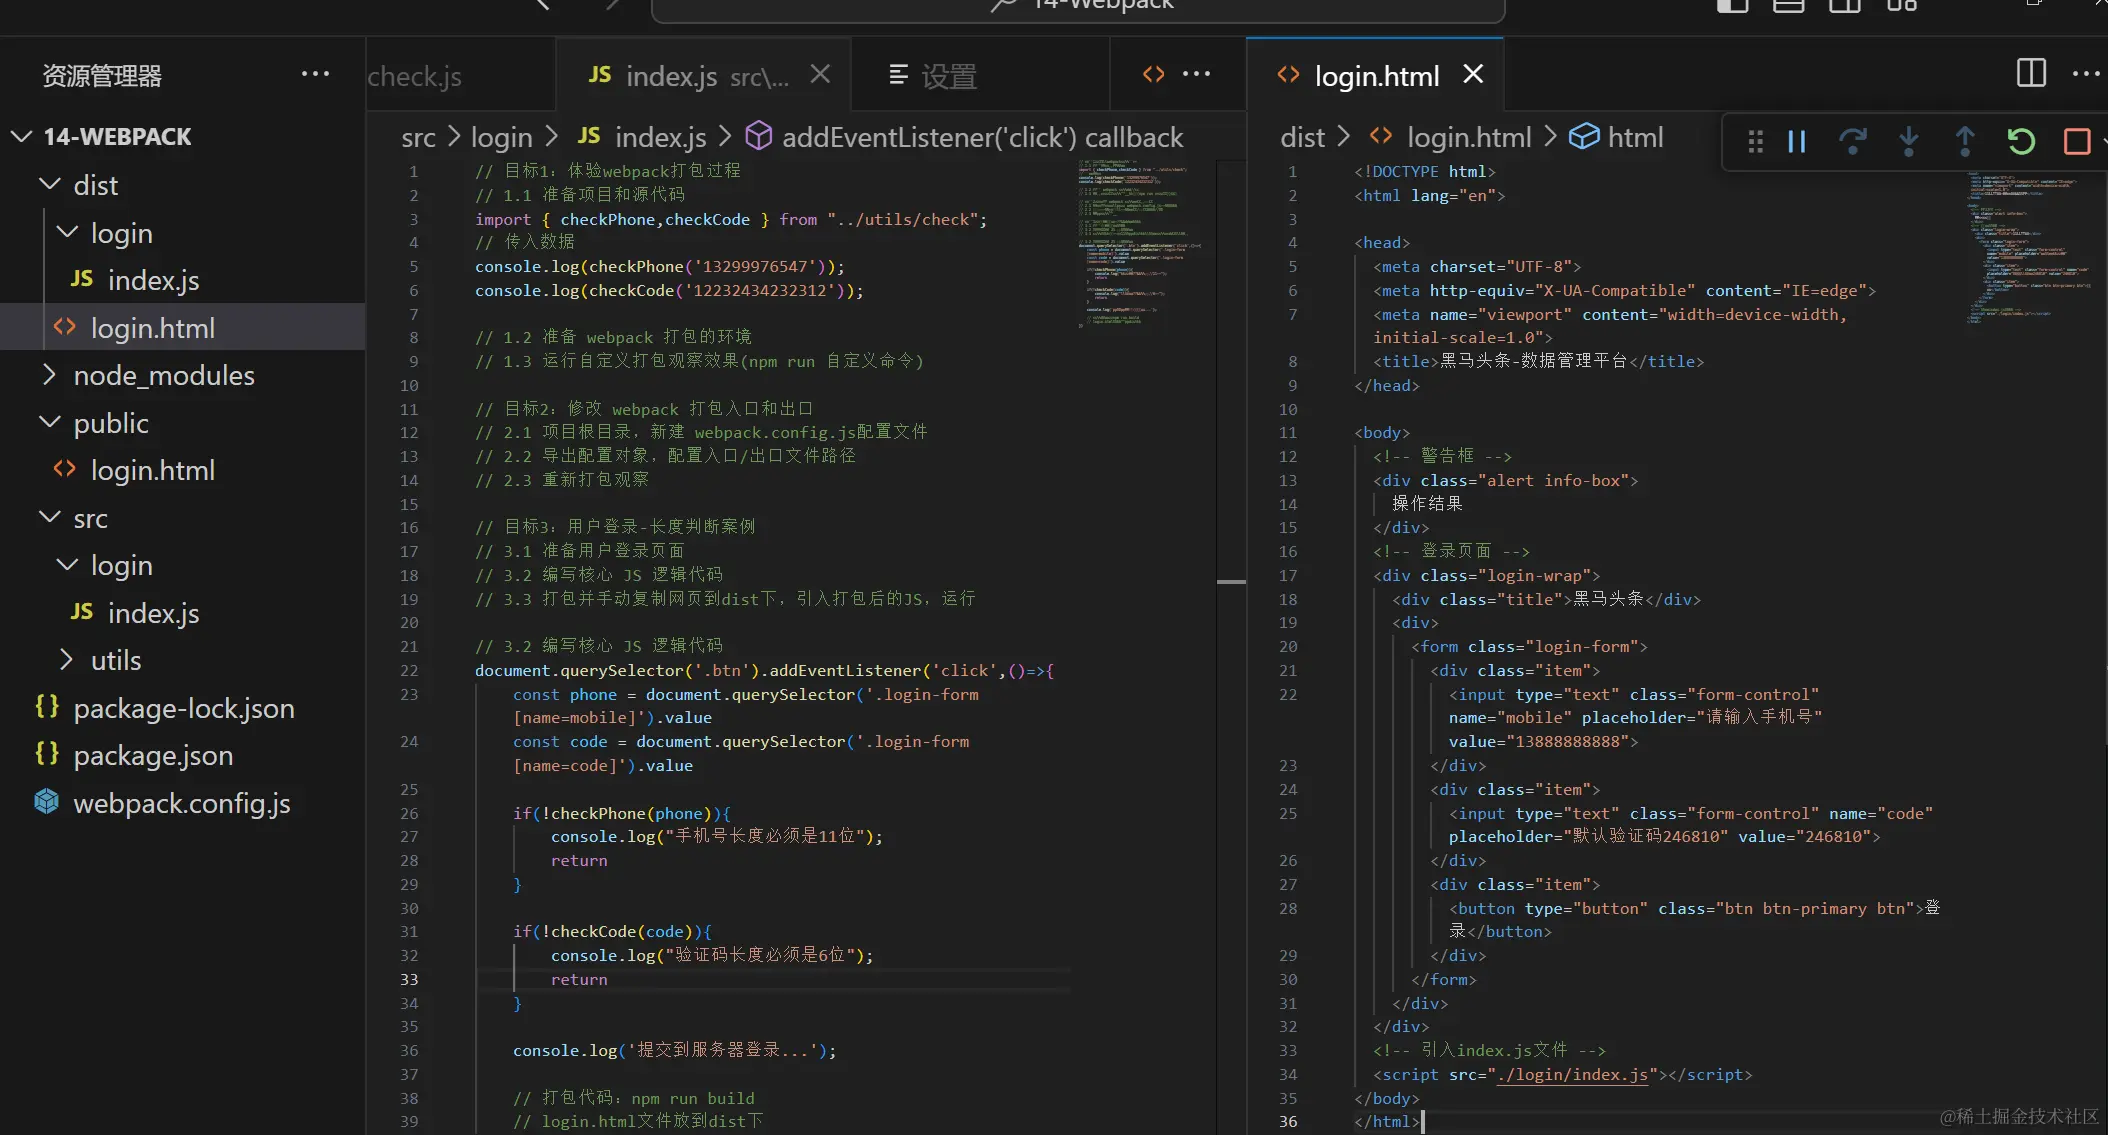Click the orange HTML preview icon in left tab bar
The height and width of the screenshot is (1135, 2108).
1153,73
